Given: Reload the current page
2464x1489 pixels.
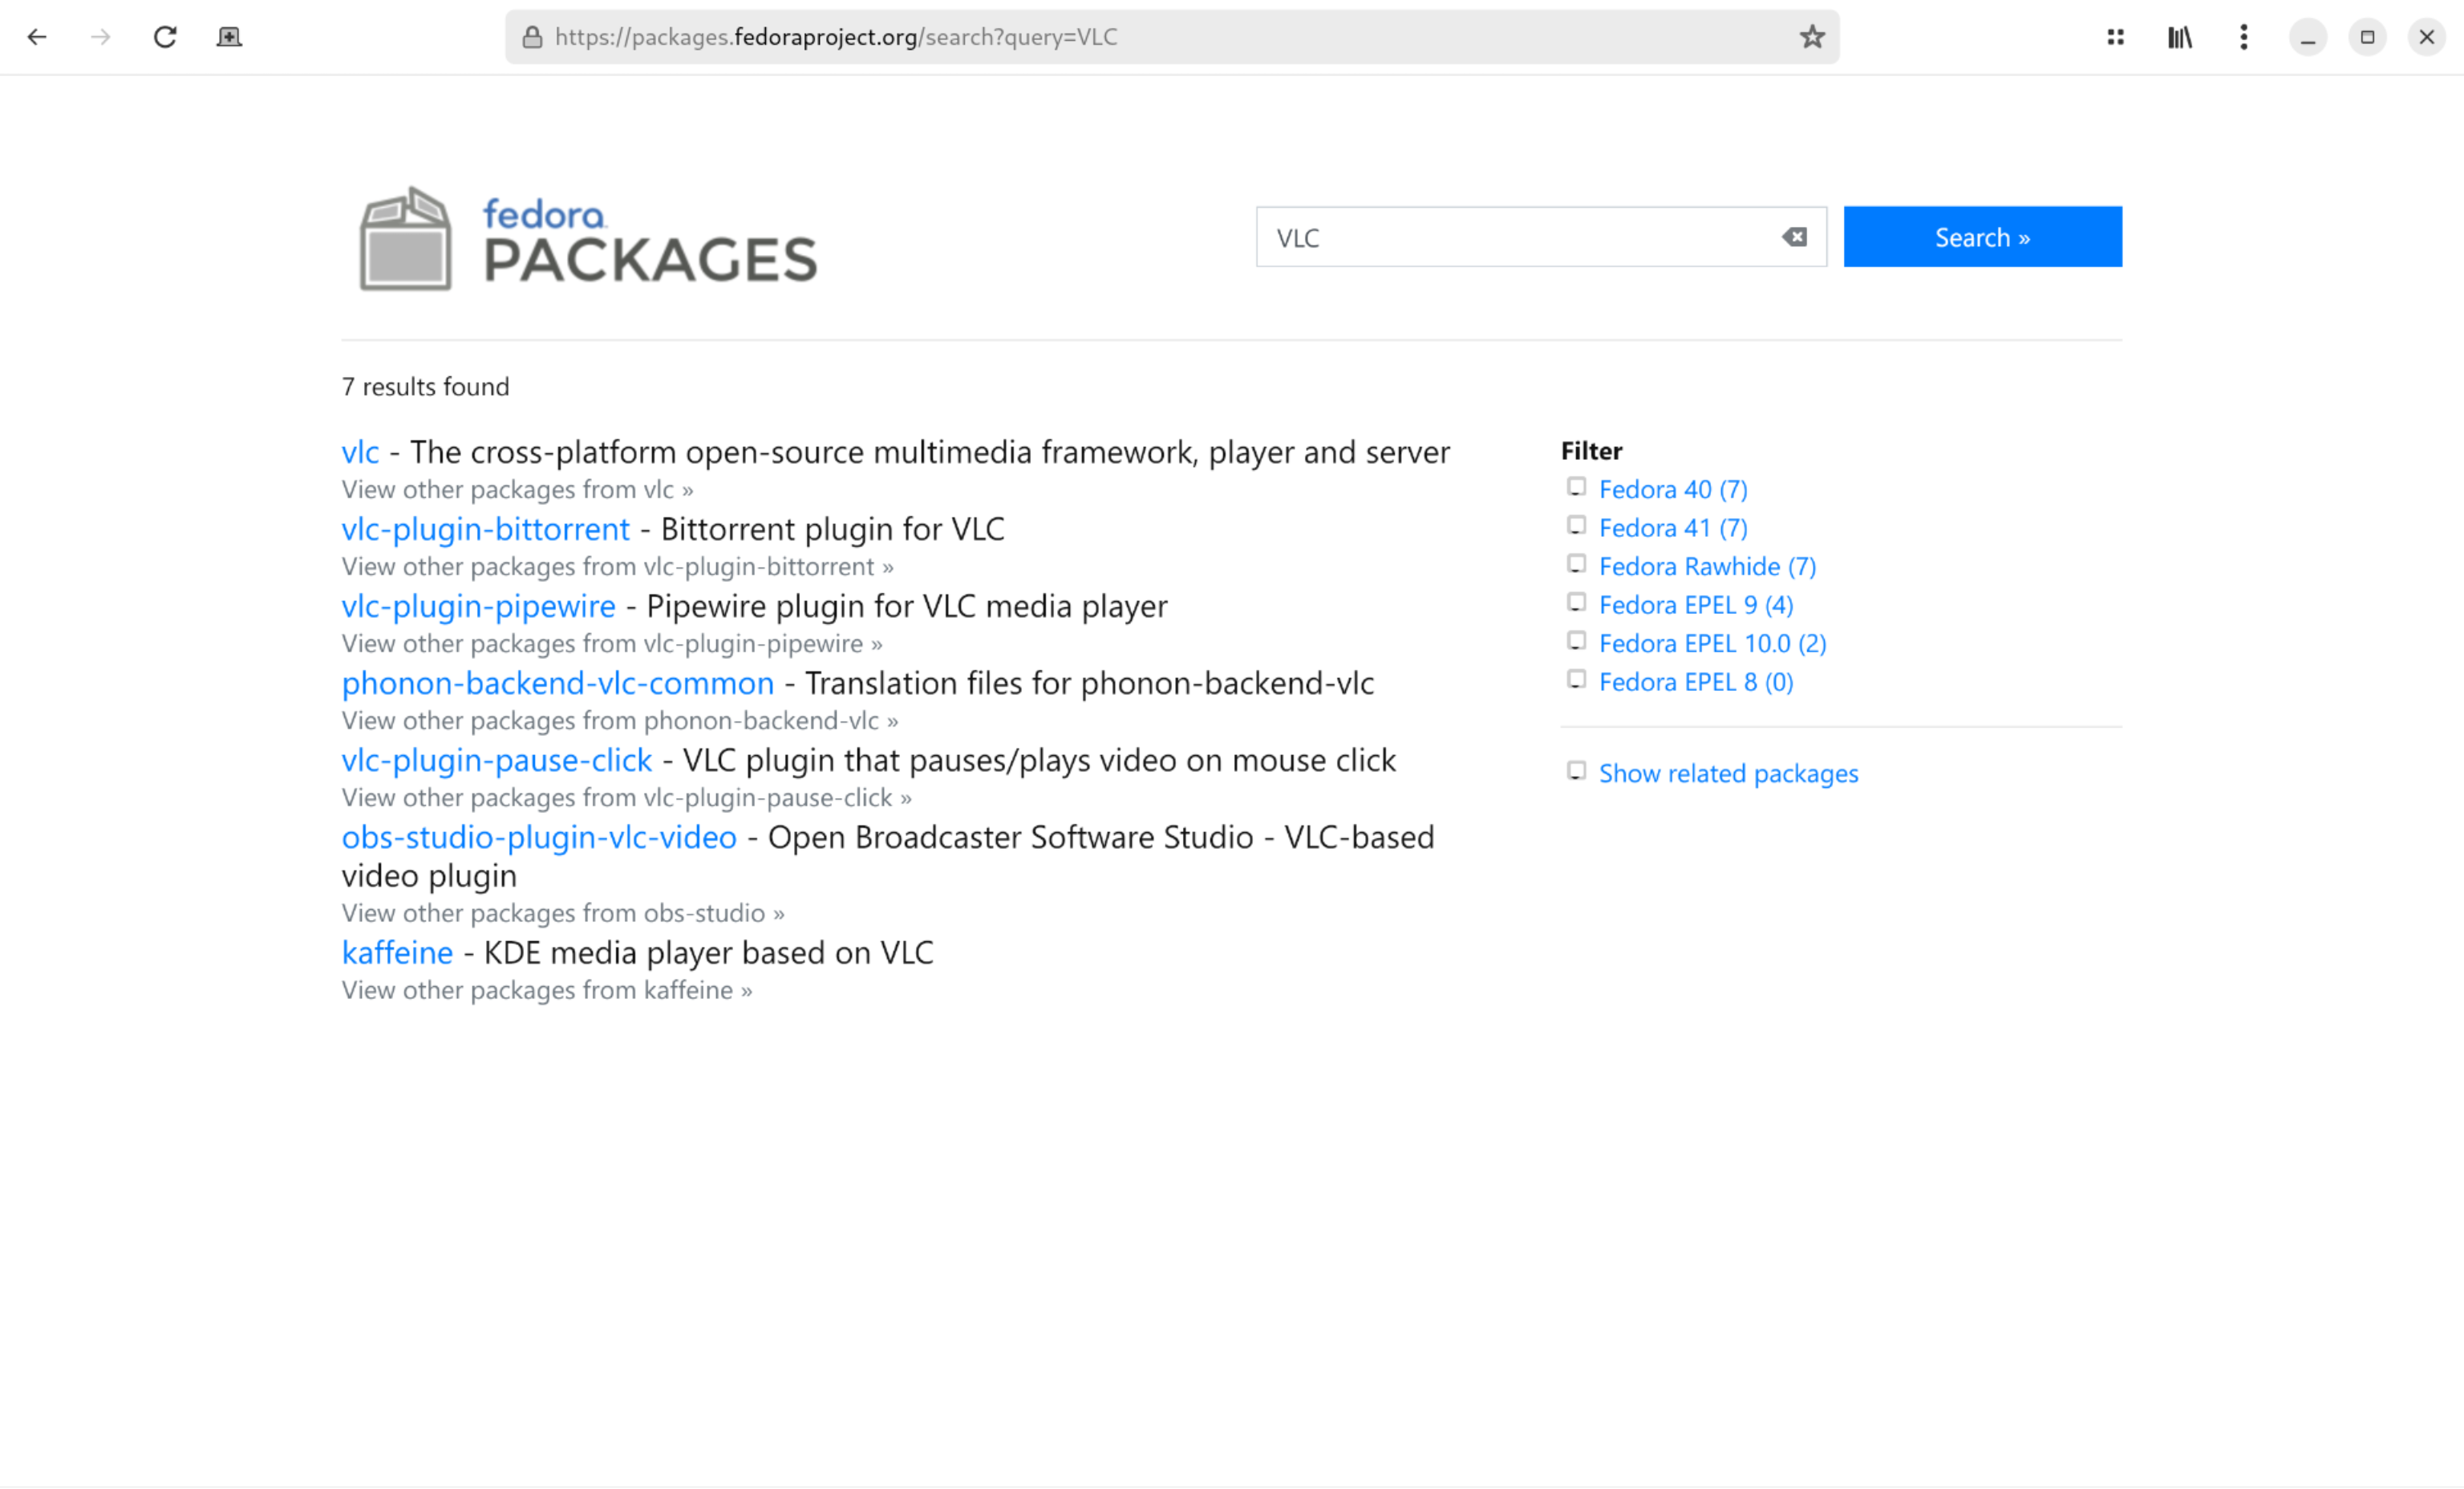Looking at the screenshot, I should pyautogui.click(x=165, y=37).
